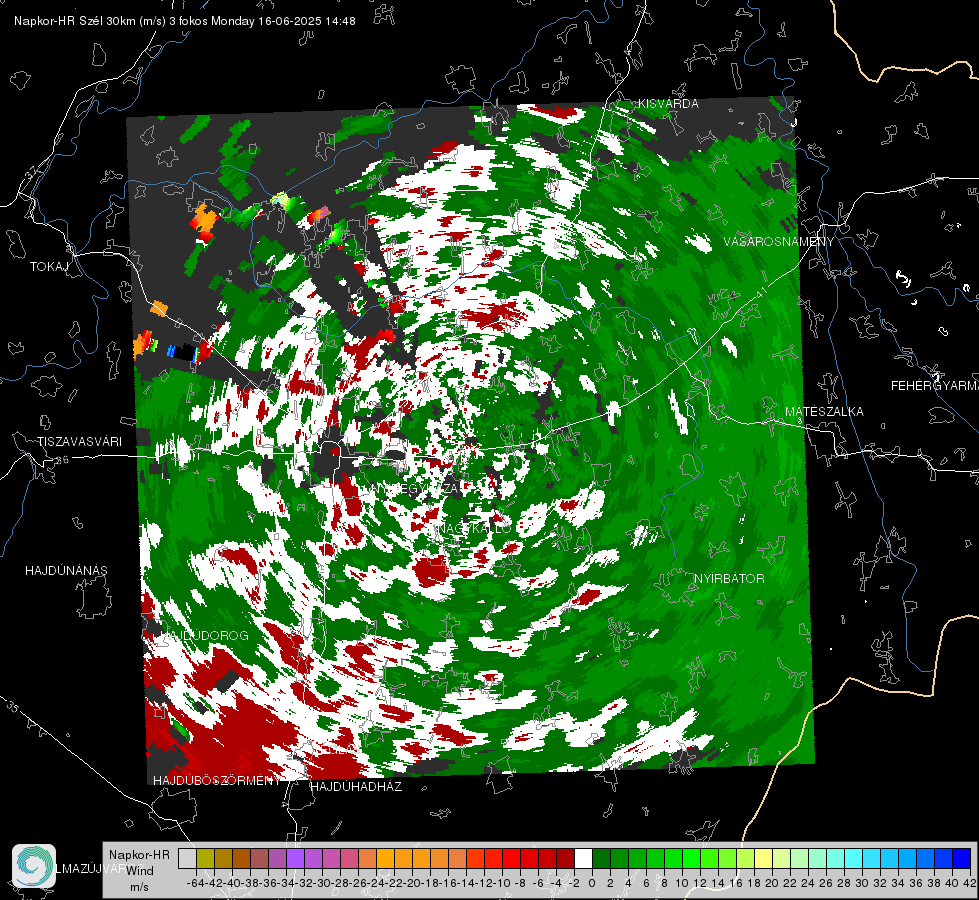Click the 'Napkor-HR Szél 30km' title text
Image resolution: width=979 pixels, height=900 pixels.
[90, 21]
